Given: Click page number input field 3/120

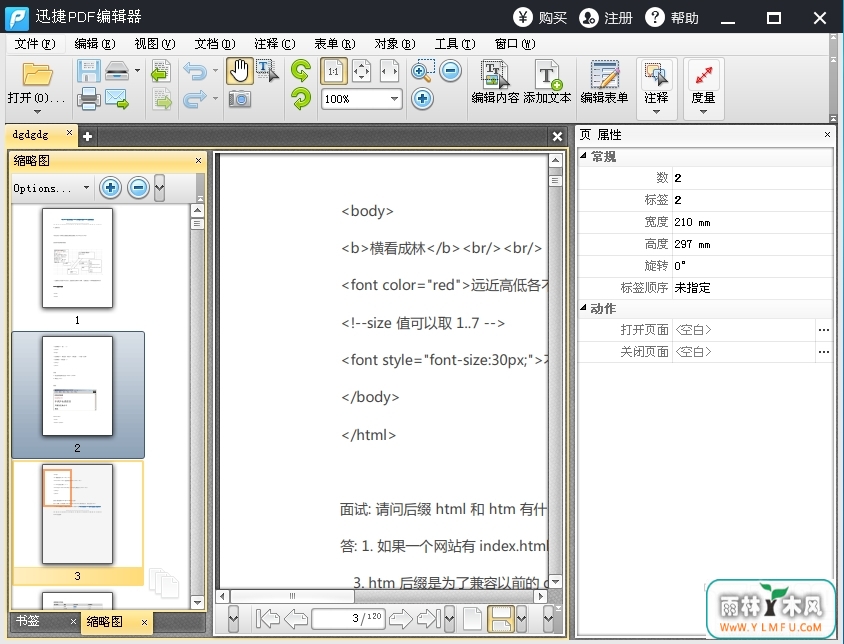Looking at the screenshot, I should tap(348, 619).
